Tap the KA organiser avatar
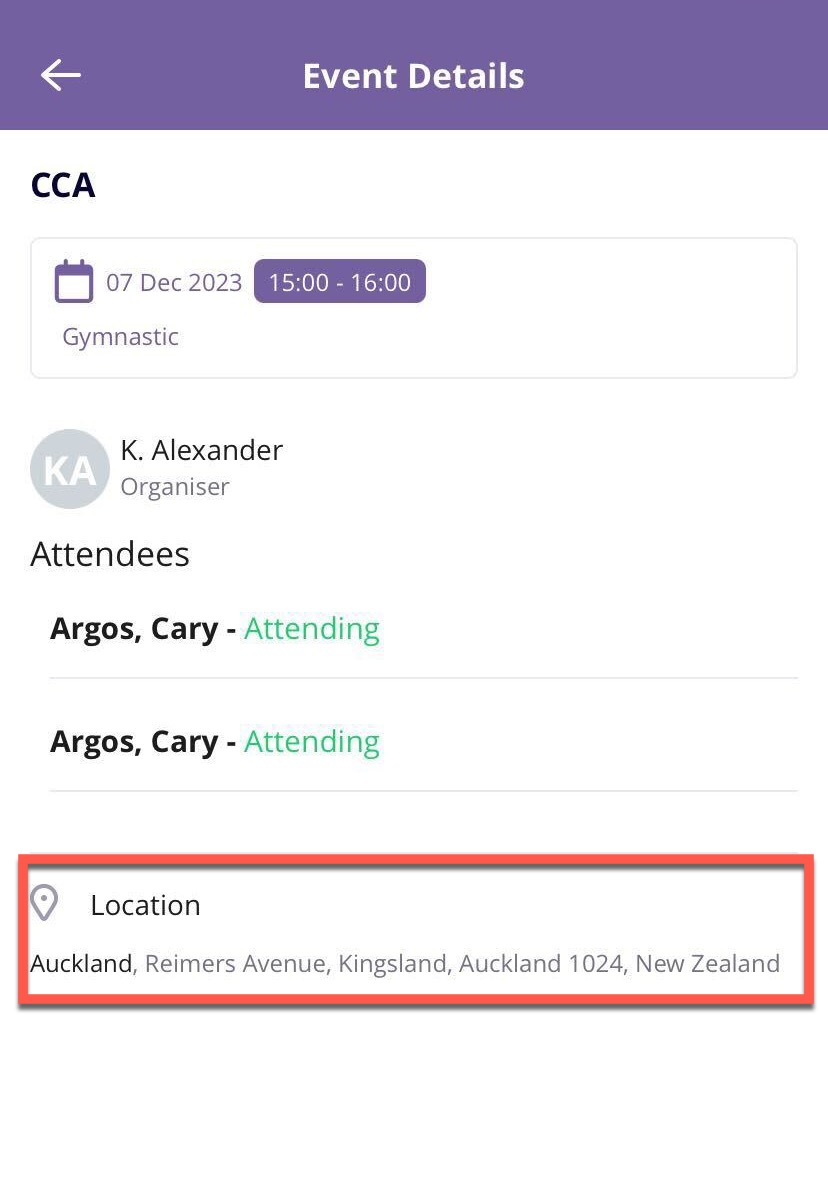Viewport: 828px width, 1190px height. (69, 469)
